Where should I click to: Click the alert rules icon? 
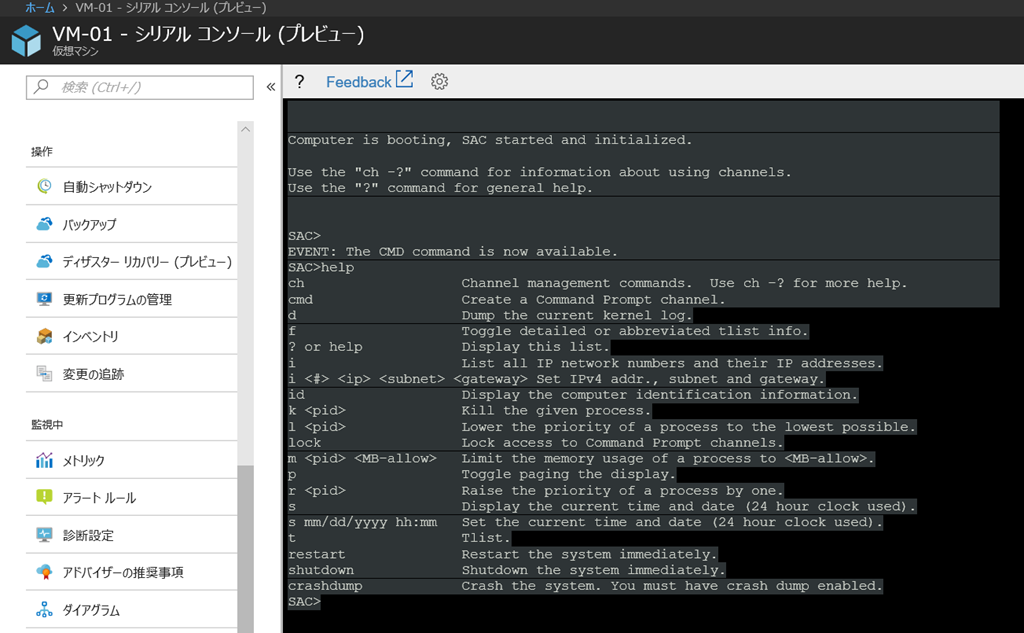[x=44, y=497]
